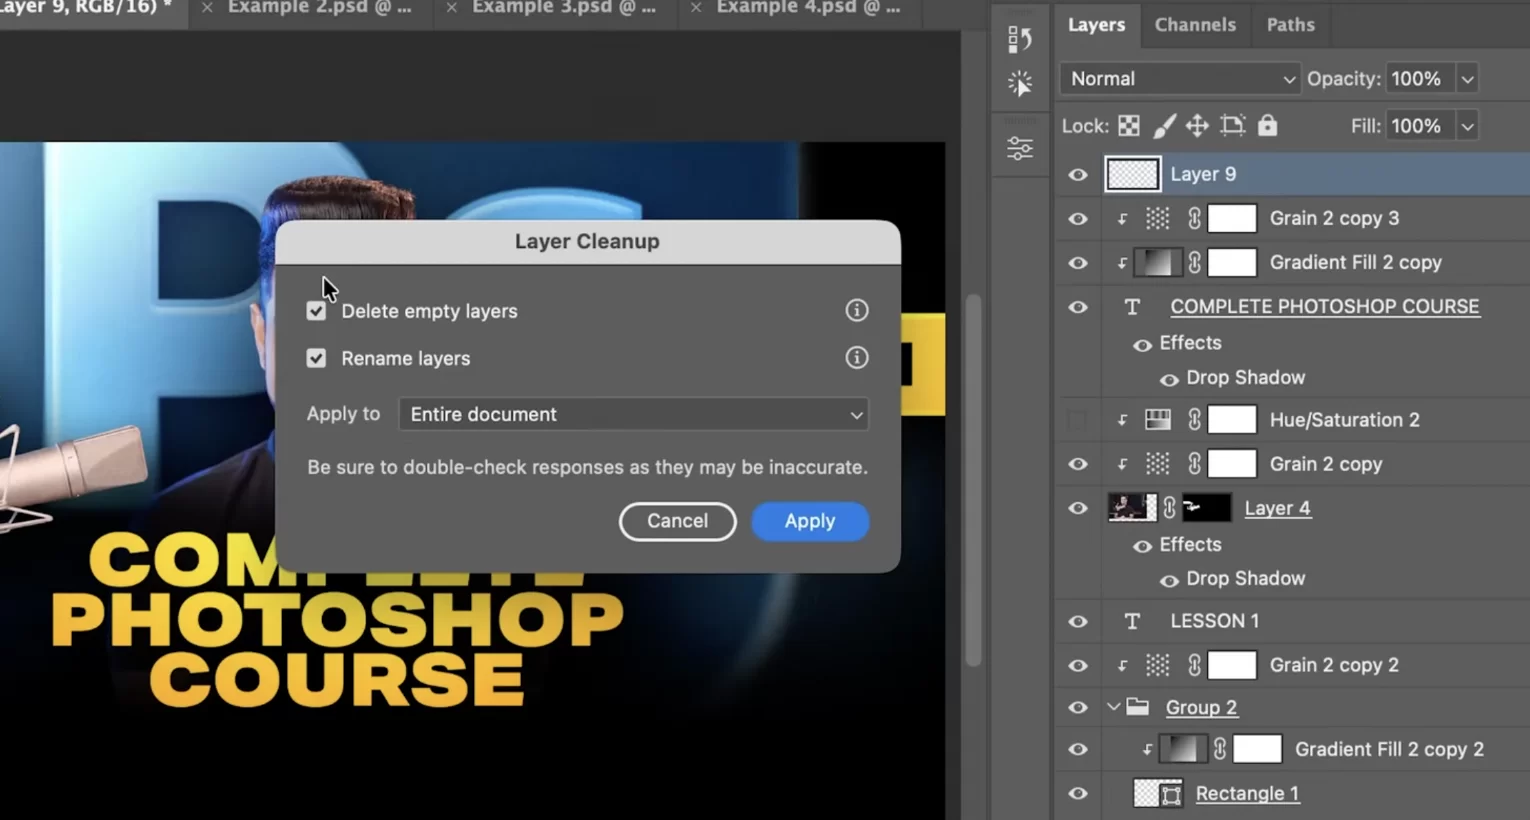
Task: Close the Example 2.psd tab
Action: [207, 8]
